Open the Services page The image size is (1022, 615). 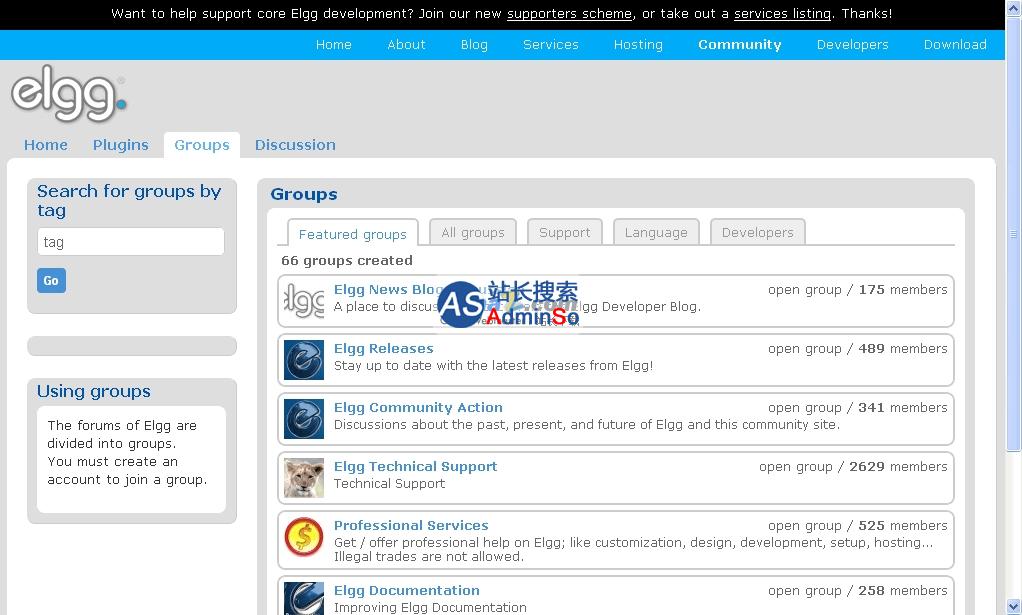[551, 44]
